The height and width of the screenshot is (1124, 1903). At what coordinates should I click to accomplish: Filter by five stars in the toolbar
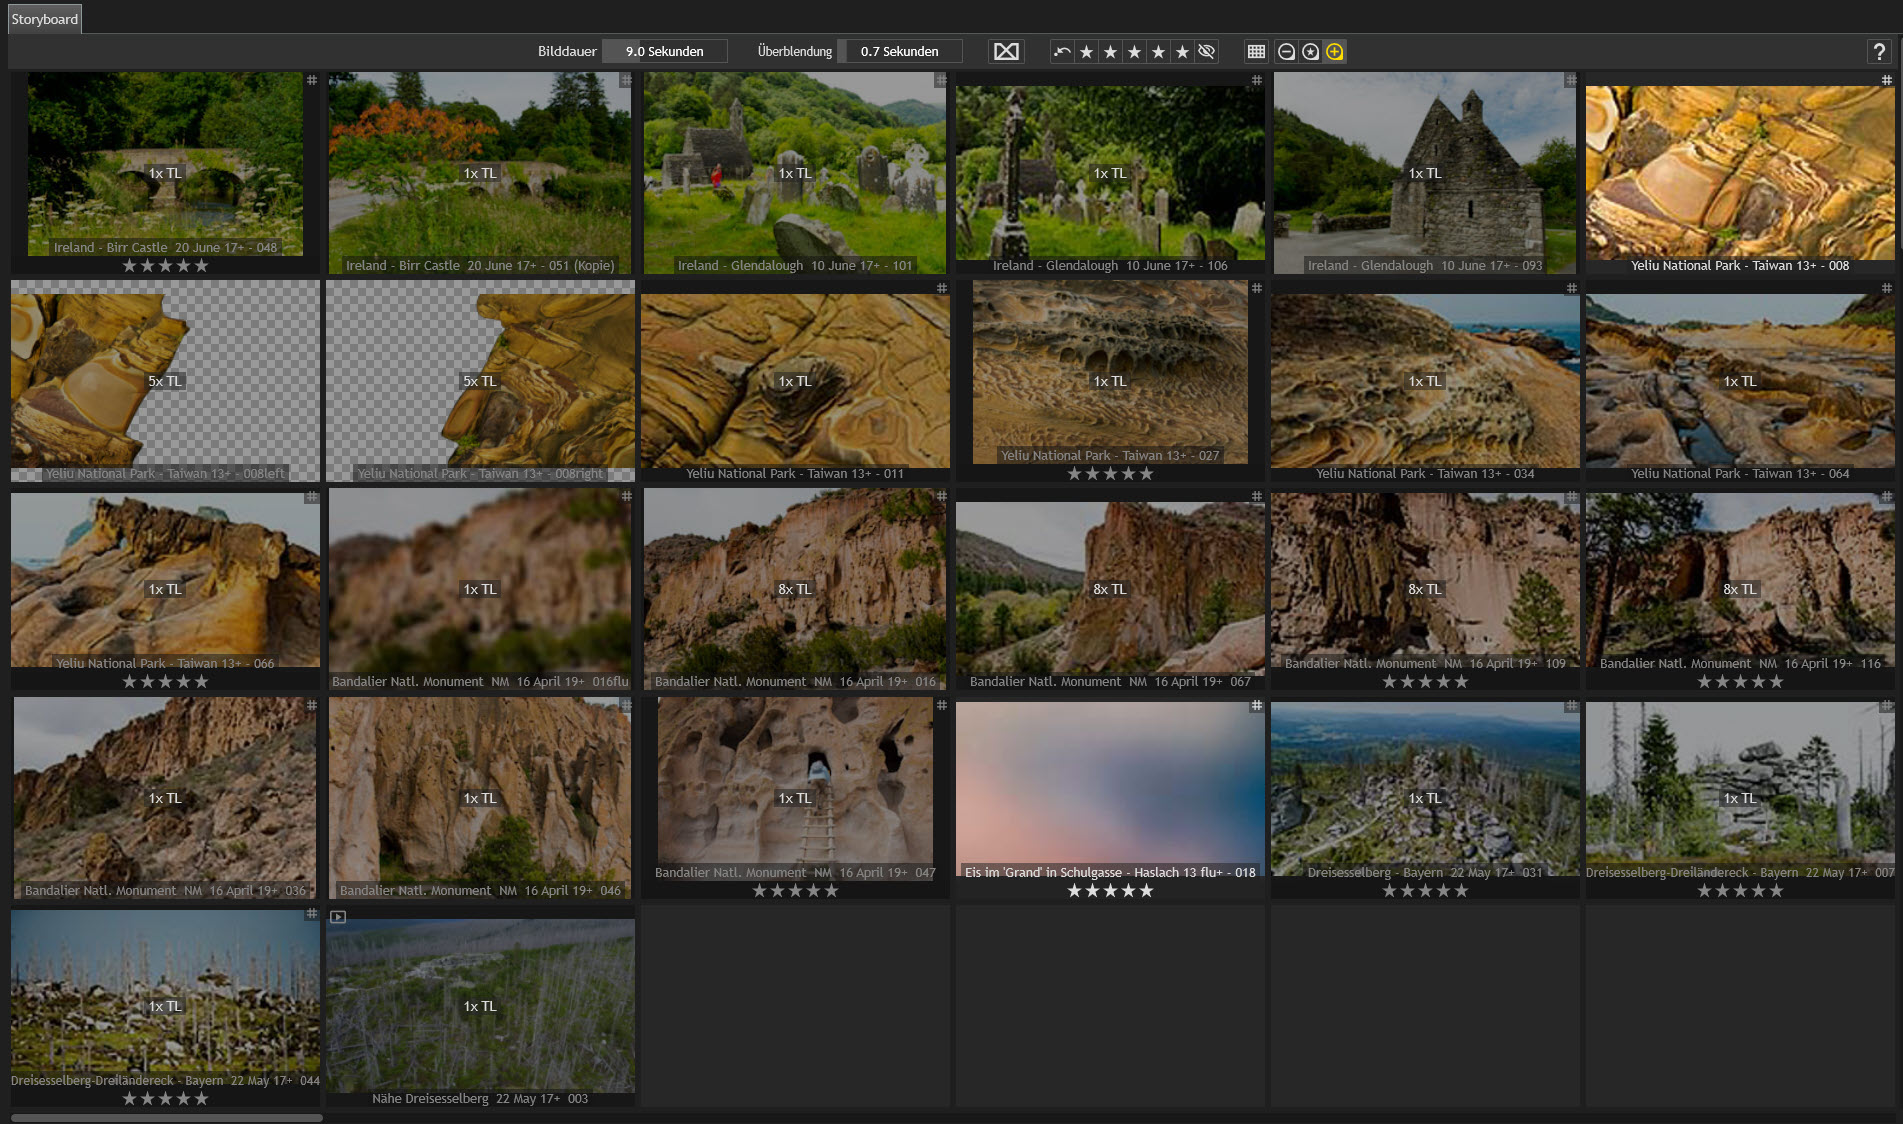click(1182, 51)
